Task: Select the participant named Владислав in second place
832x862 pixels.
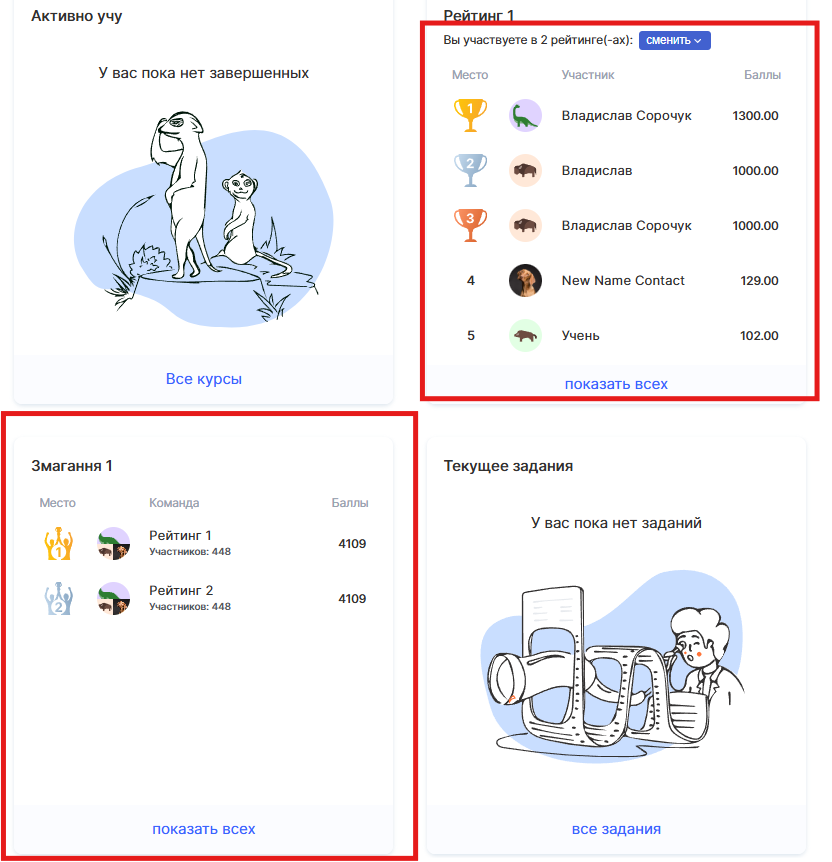Action: [597, 170]
